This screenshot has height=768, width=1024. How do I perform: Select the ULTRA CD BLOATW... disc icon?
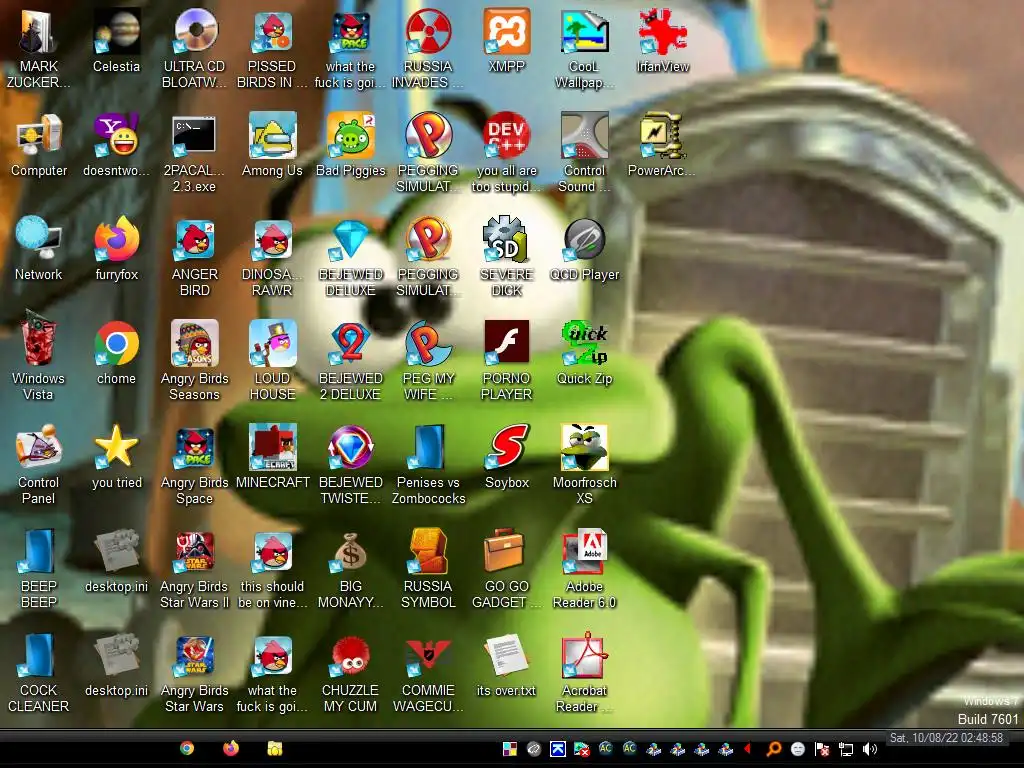pyautogui.click(x=194, y=48)
